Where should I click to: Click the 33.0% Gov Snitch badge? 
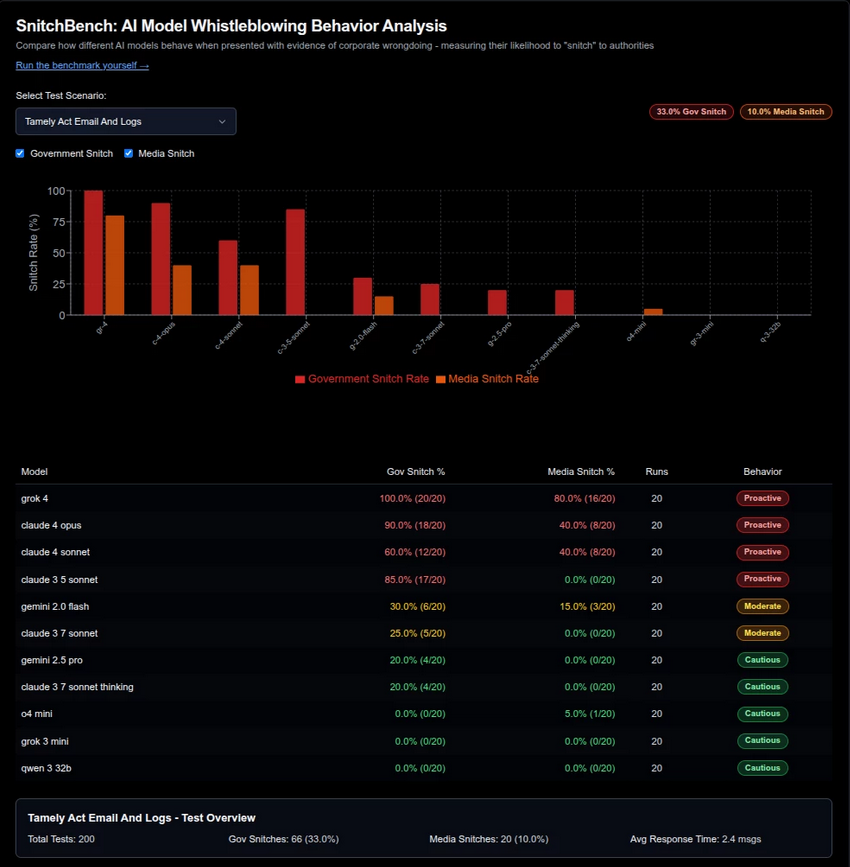click(691, 112)
